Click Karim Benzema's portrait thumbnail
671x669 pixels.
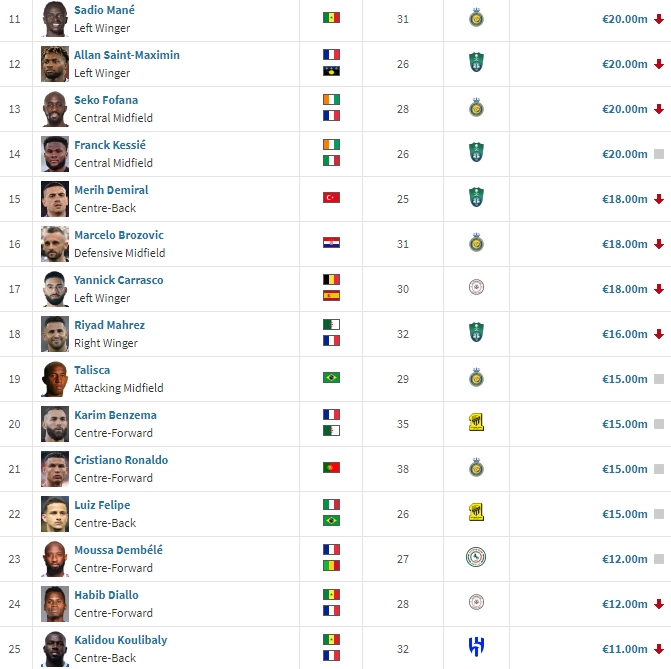[55, 423]
